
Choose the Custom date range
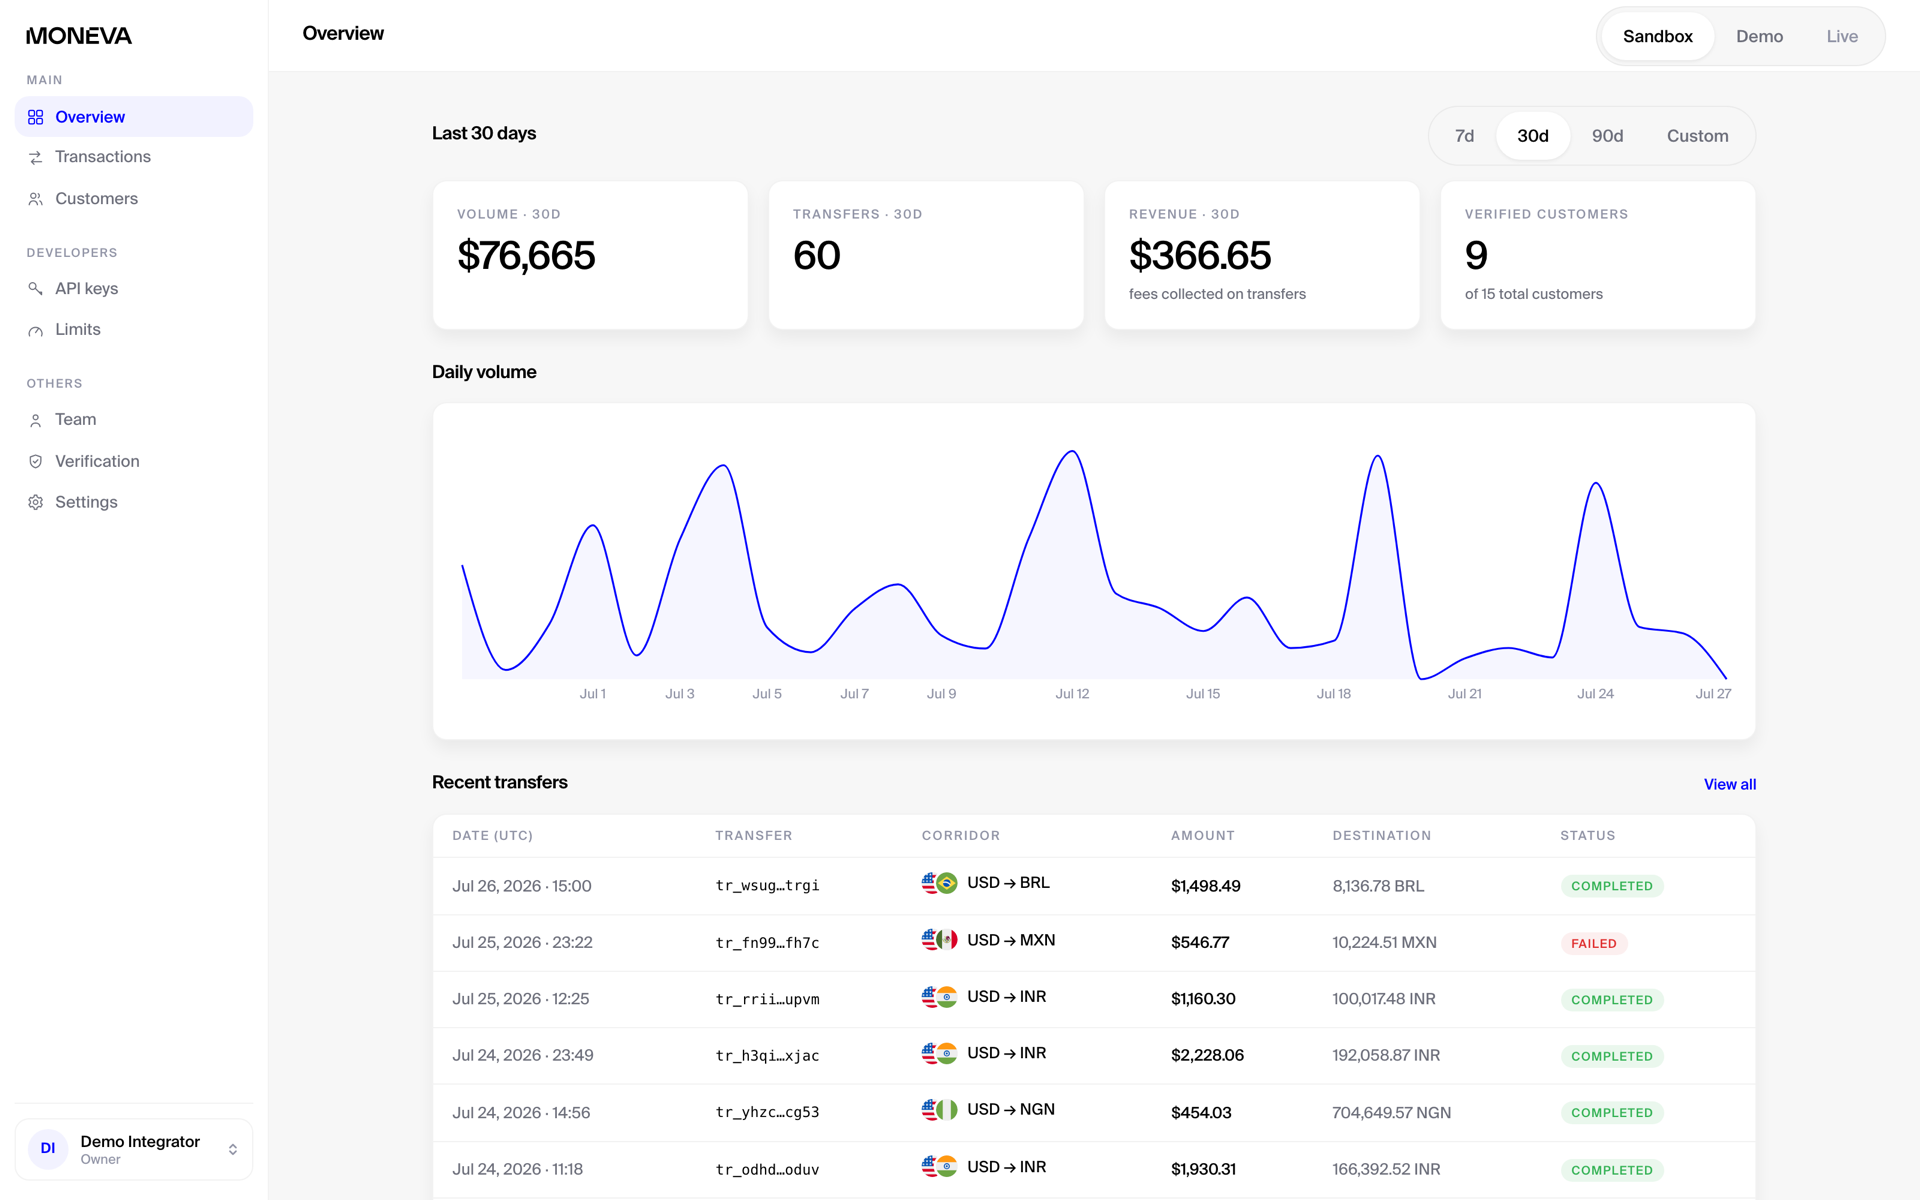tap(1697, 136)
